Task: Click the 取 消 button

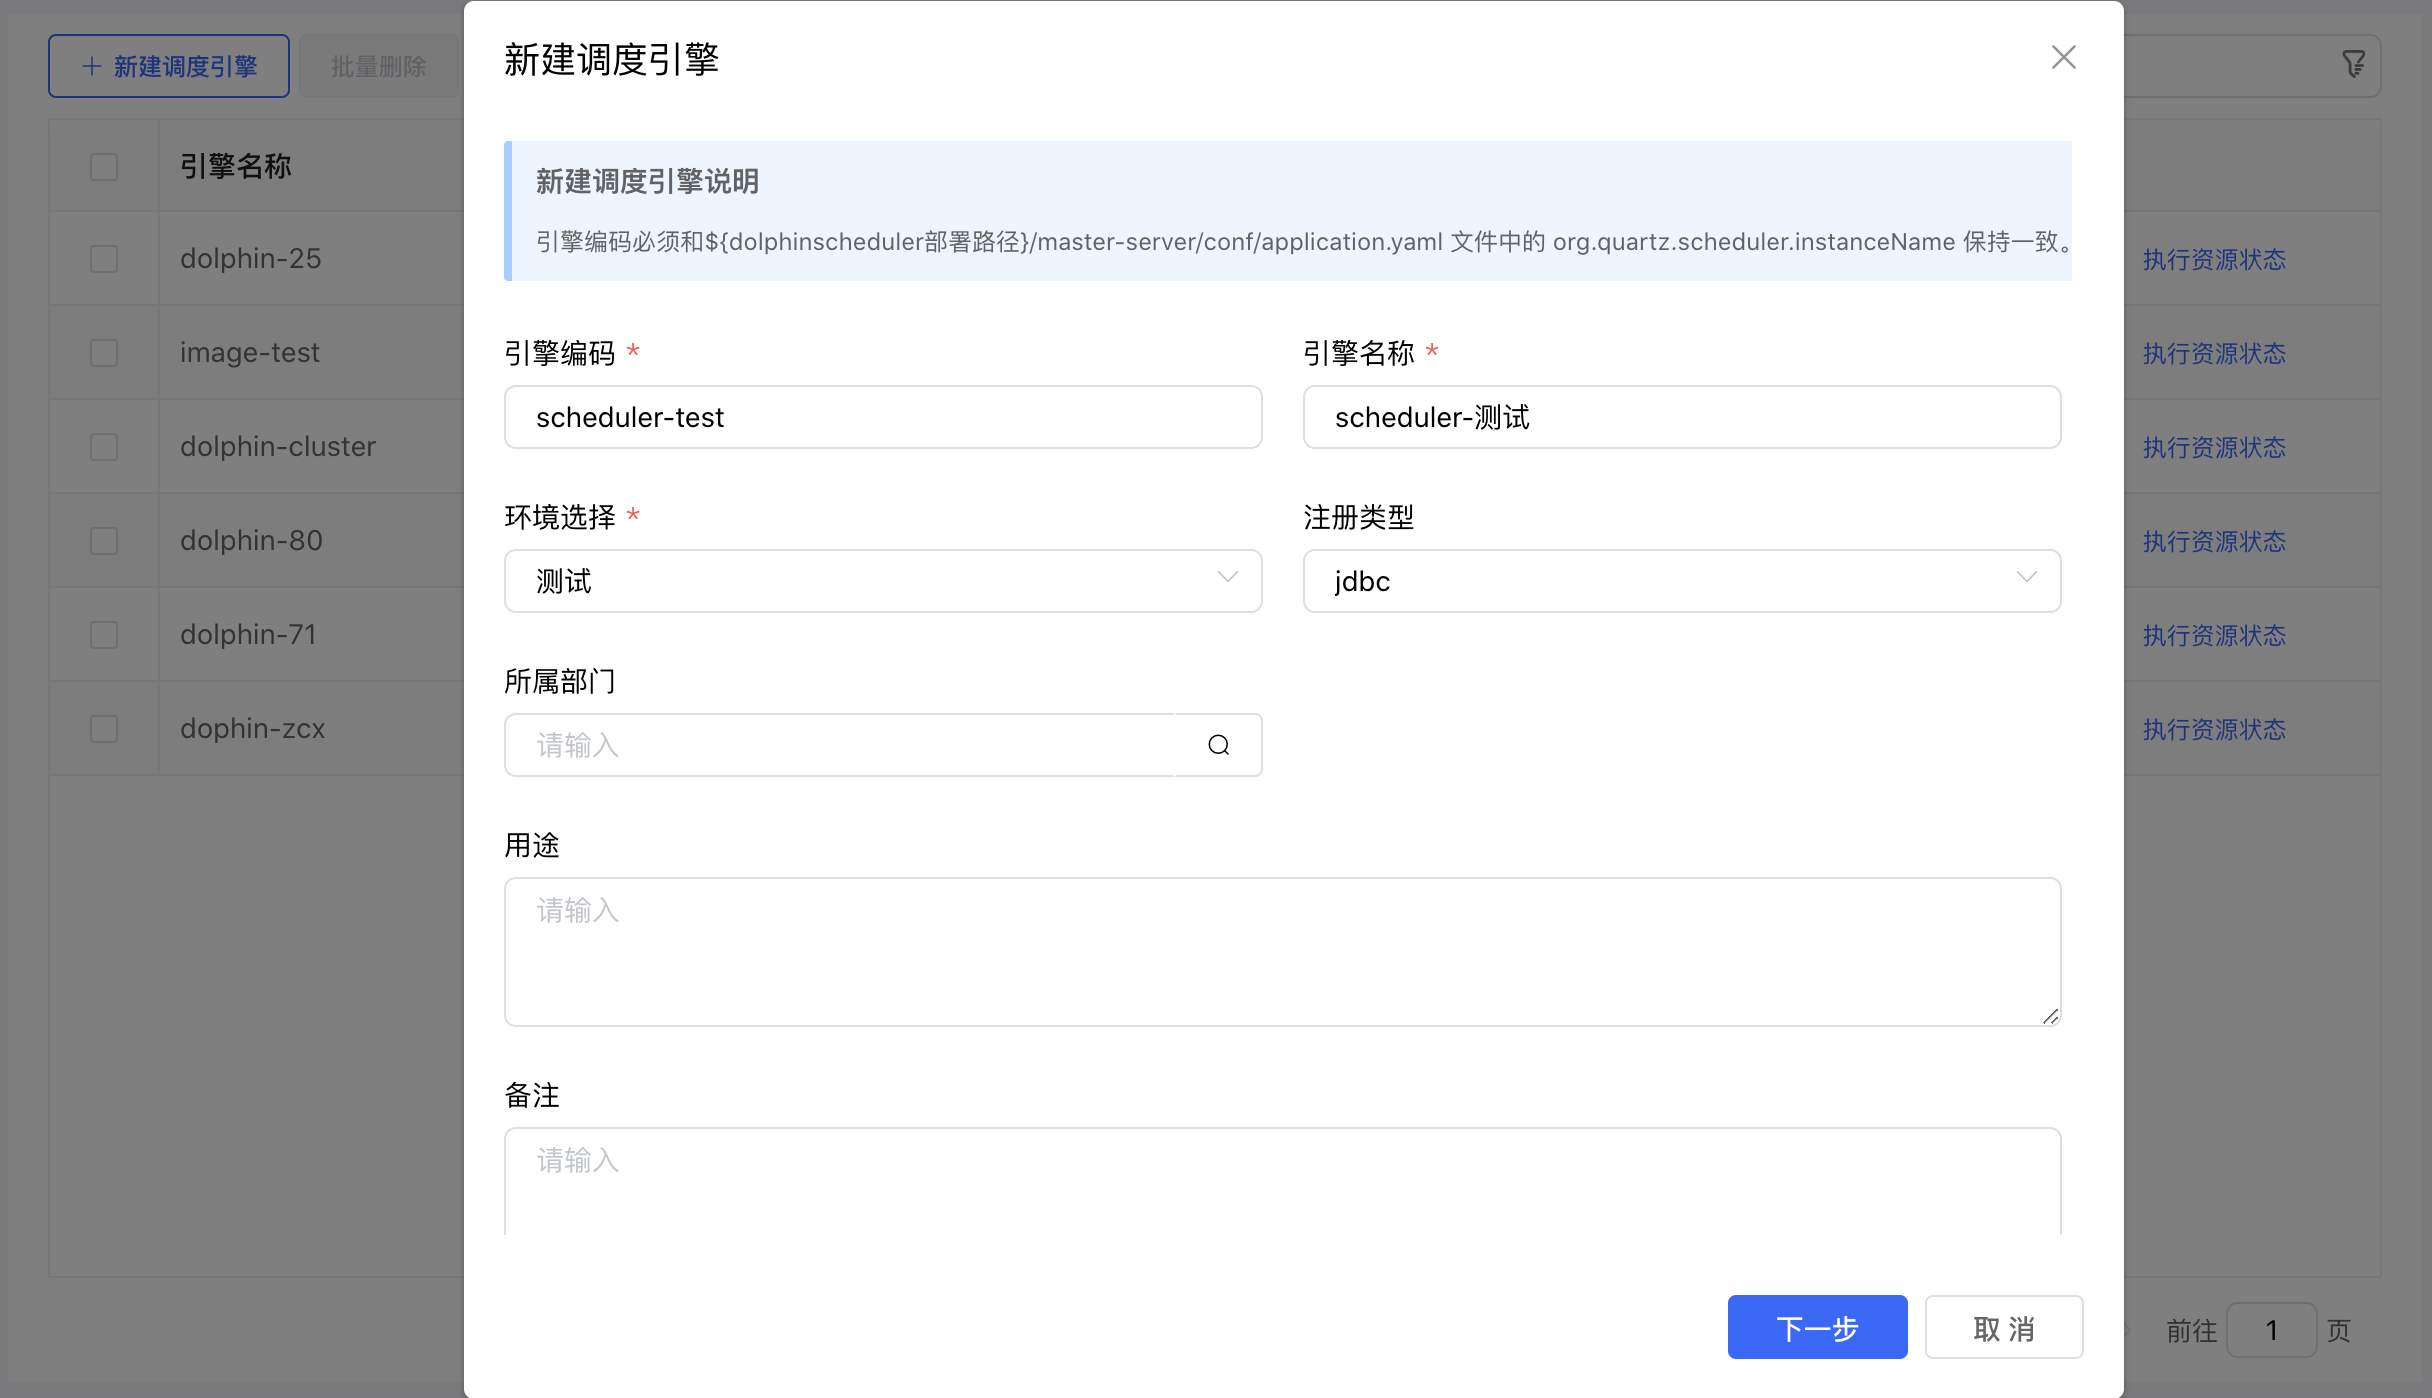Action: pos(2003,1327)
